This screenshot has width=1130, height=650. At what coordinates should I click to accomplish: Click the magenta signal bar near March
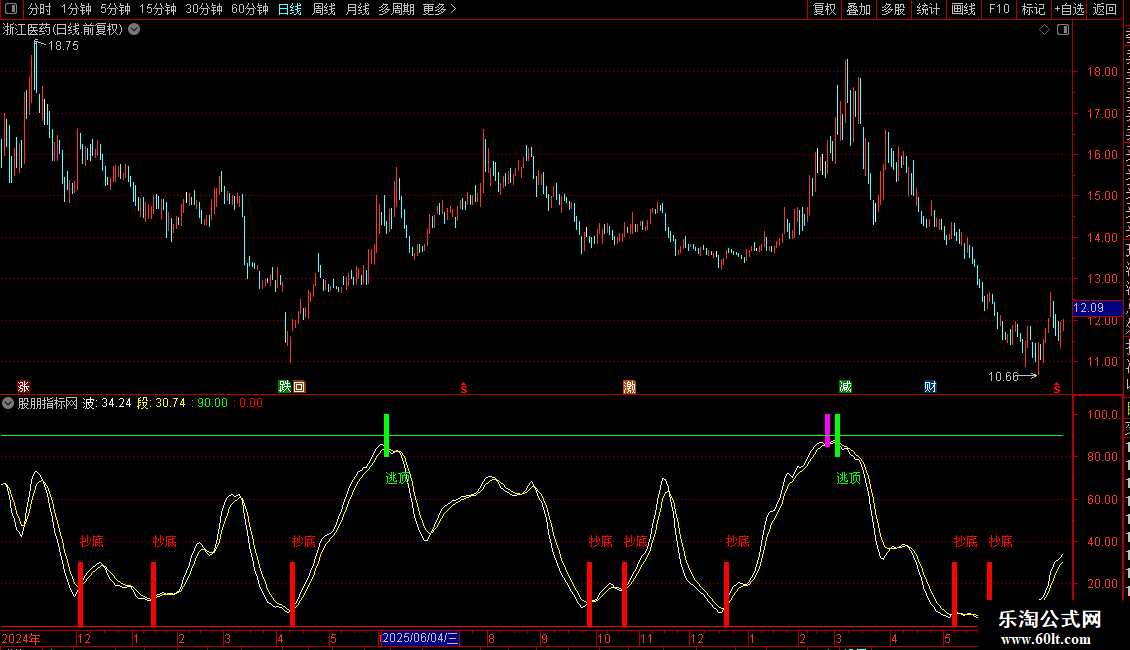point(827,429)
